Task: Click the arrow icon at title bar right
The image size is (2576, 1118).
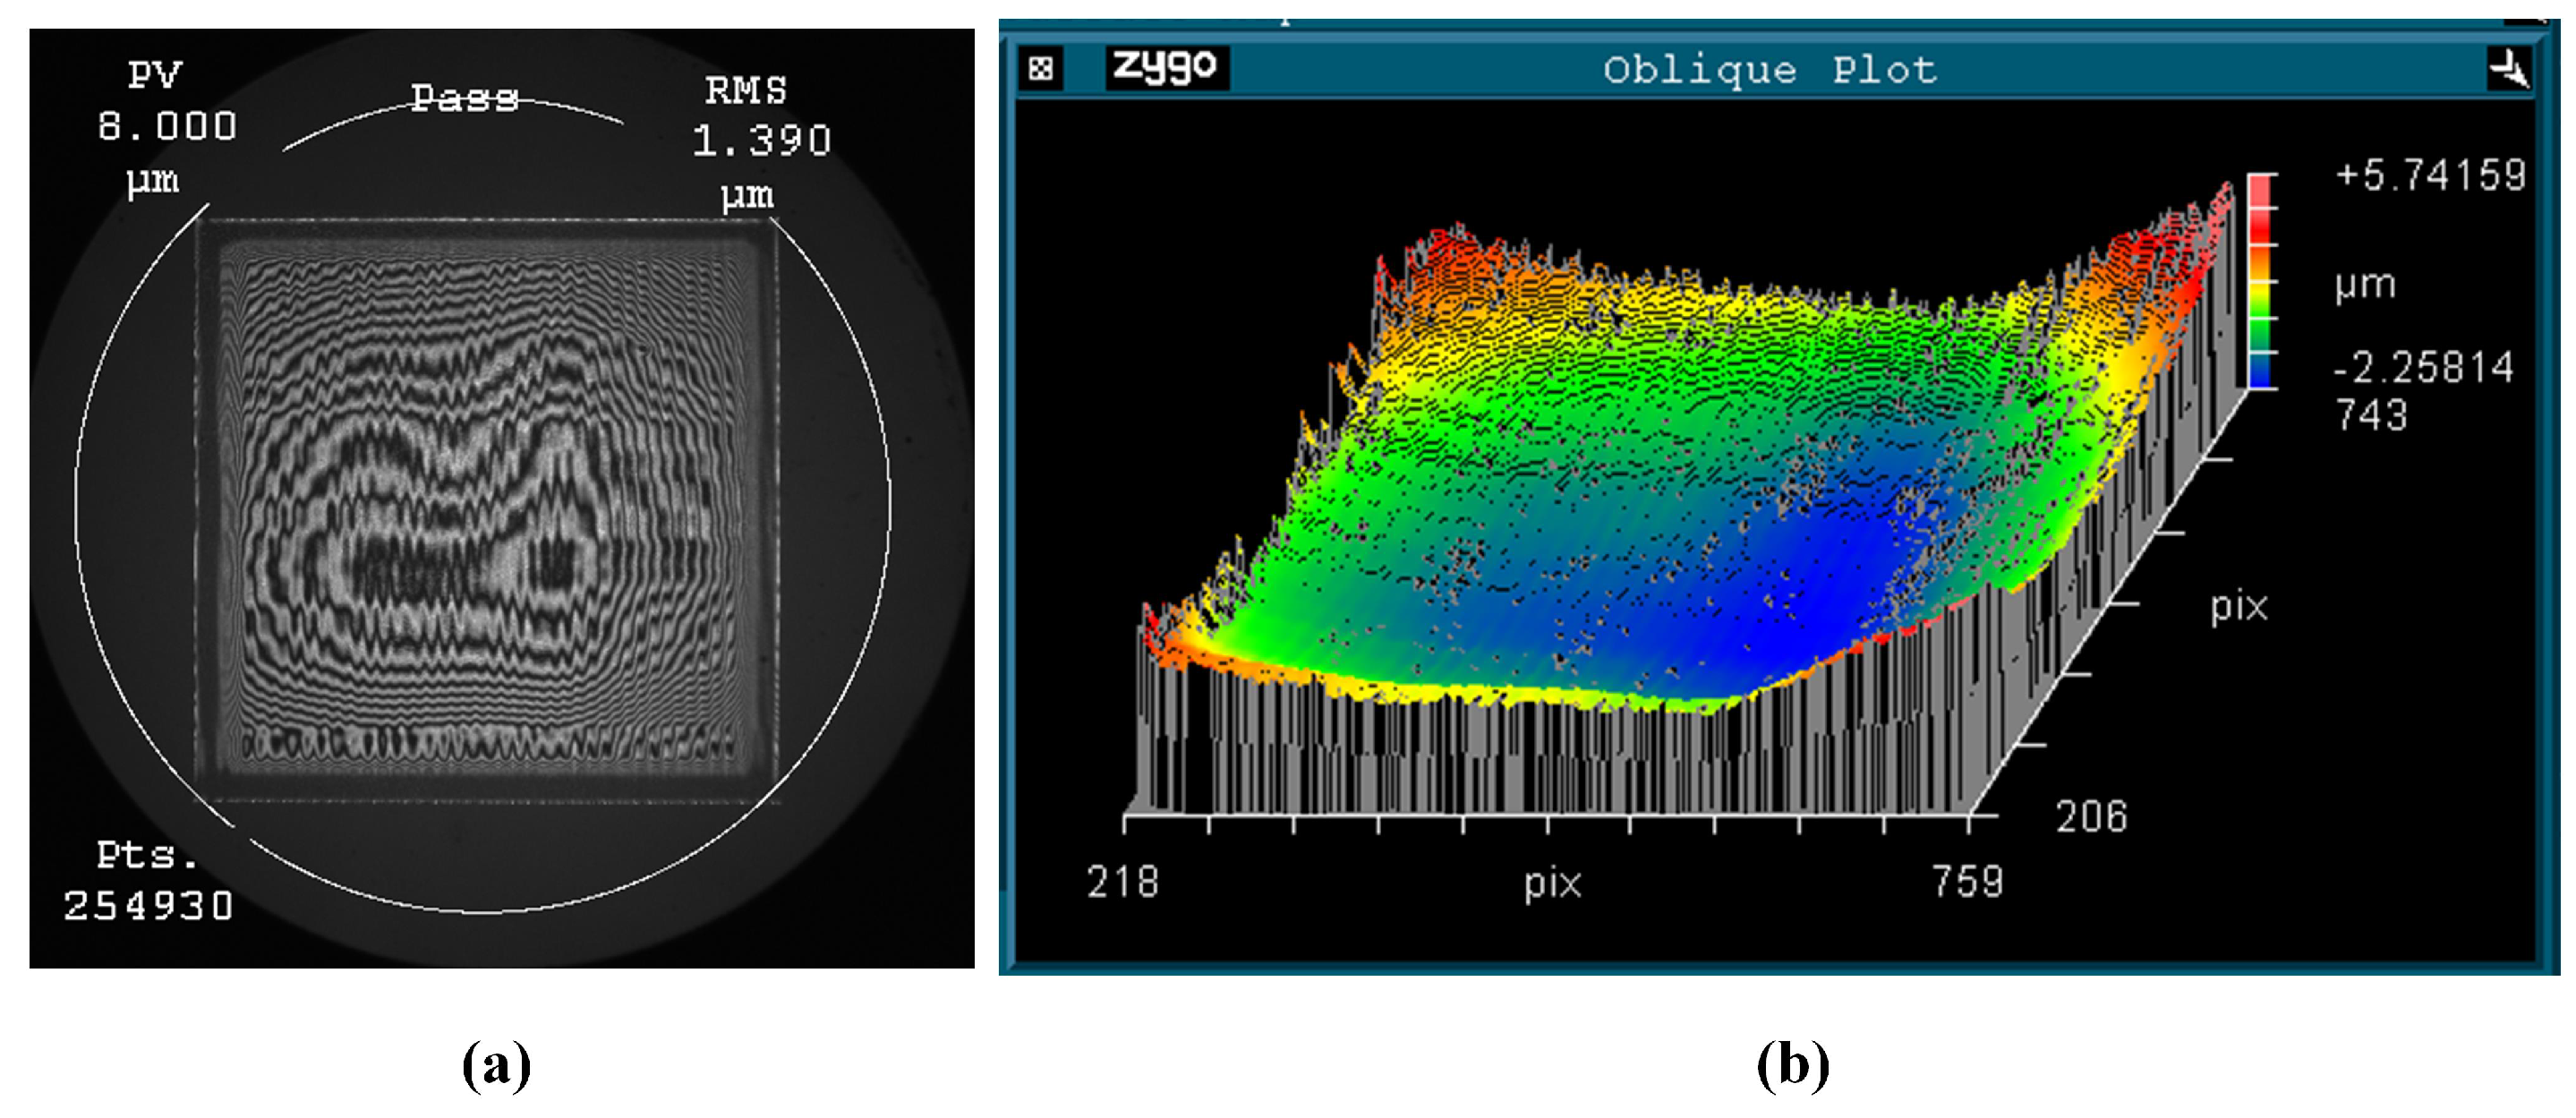Action: (2510, 68)
